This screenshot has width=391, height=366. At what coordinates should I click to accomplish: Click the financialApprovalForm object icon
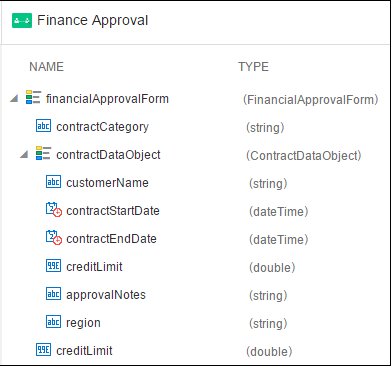(33, 97)
